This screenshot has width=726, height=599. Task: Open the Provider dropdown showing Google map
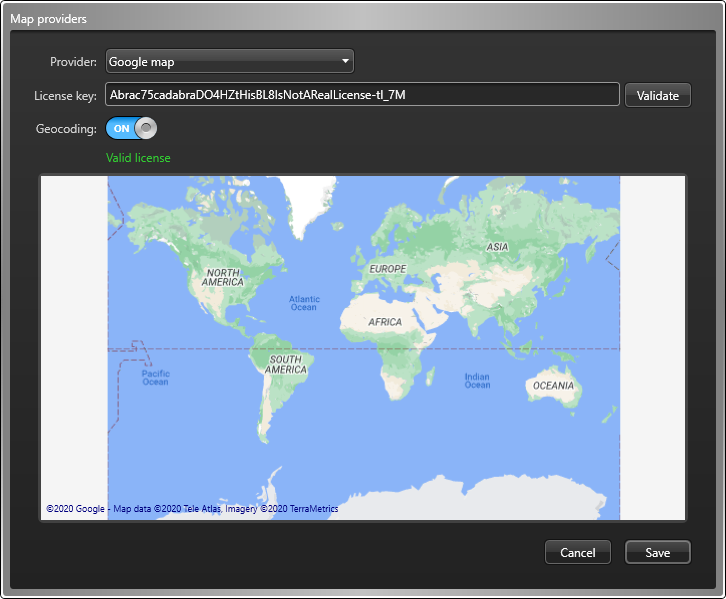[229, 62]
